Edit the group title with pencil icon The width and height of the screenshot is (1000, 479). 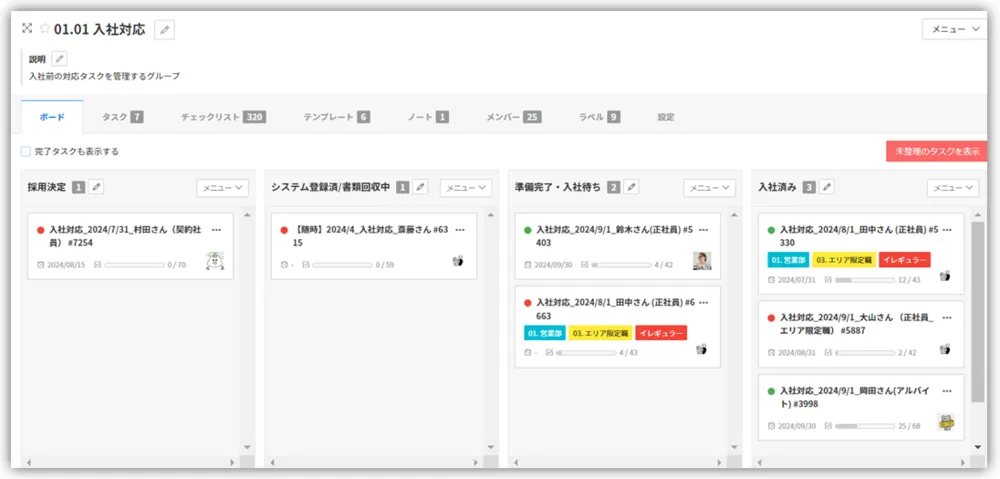165,29
